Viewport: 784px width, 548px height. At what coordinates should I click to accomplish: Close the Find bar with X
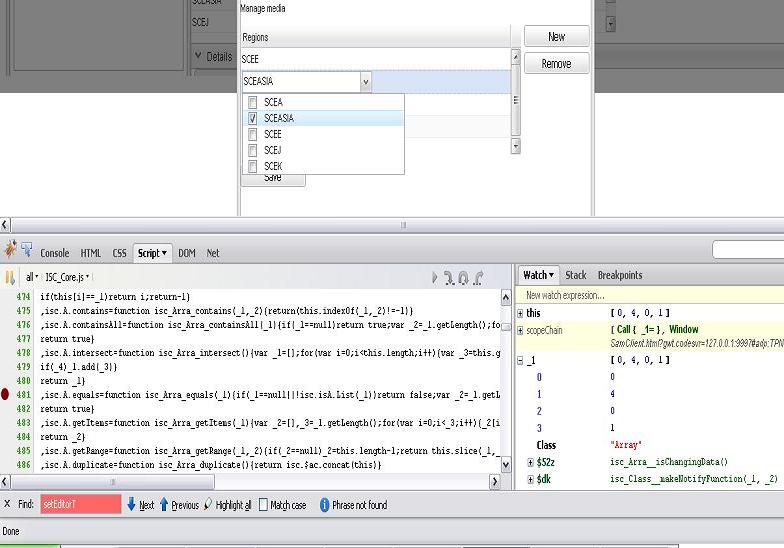click(x=8, y=505)
